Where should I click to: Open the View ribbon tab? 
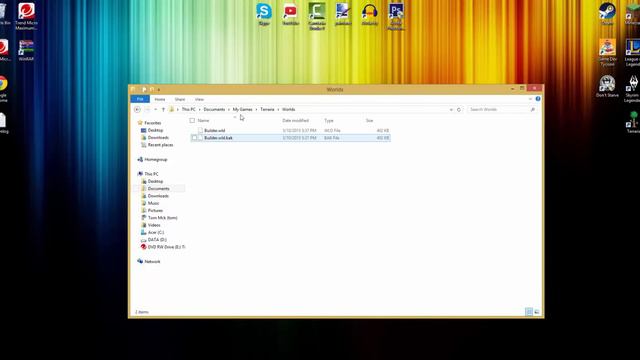pyautogui.click(x=199, y=99)
